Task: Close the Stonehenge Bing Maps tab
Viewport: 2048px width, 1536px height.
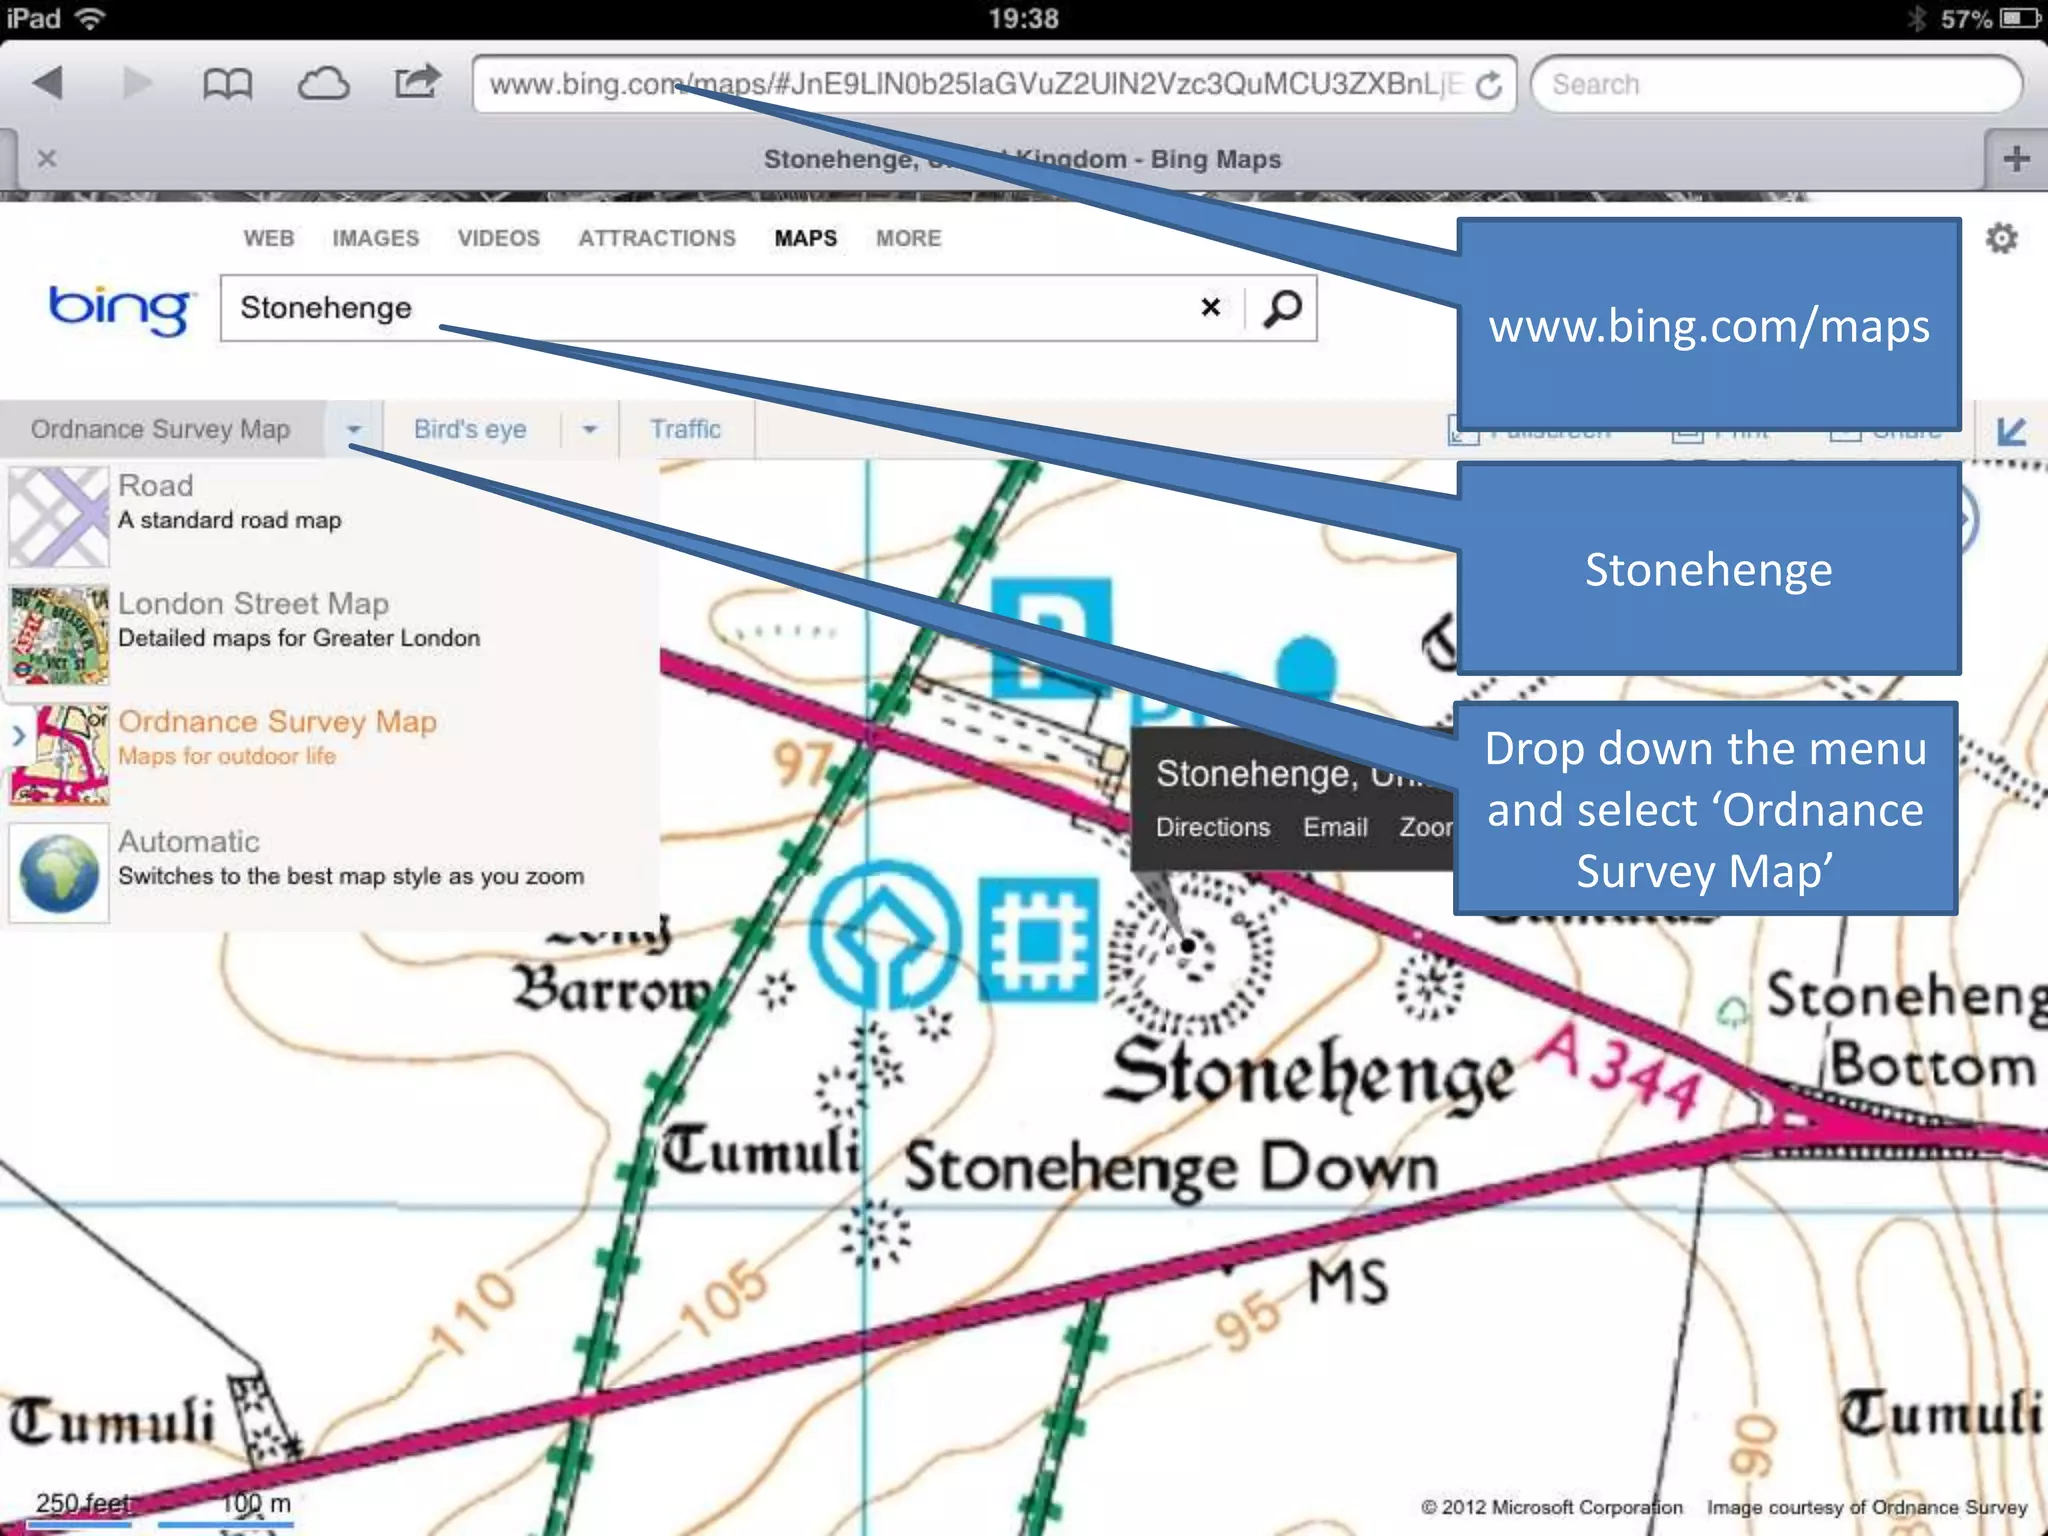Action: [46, 158]
